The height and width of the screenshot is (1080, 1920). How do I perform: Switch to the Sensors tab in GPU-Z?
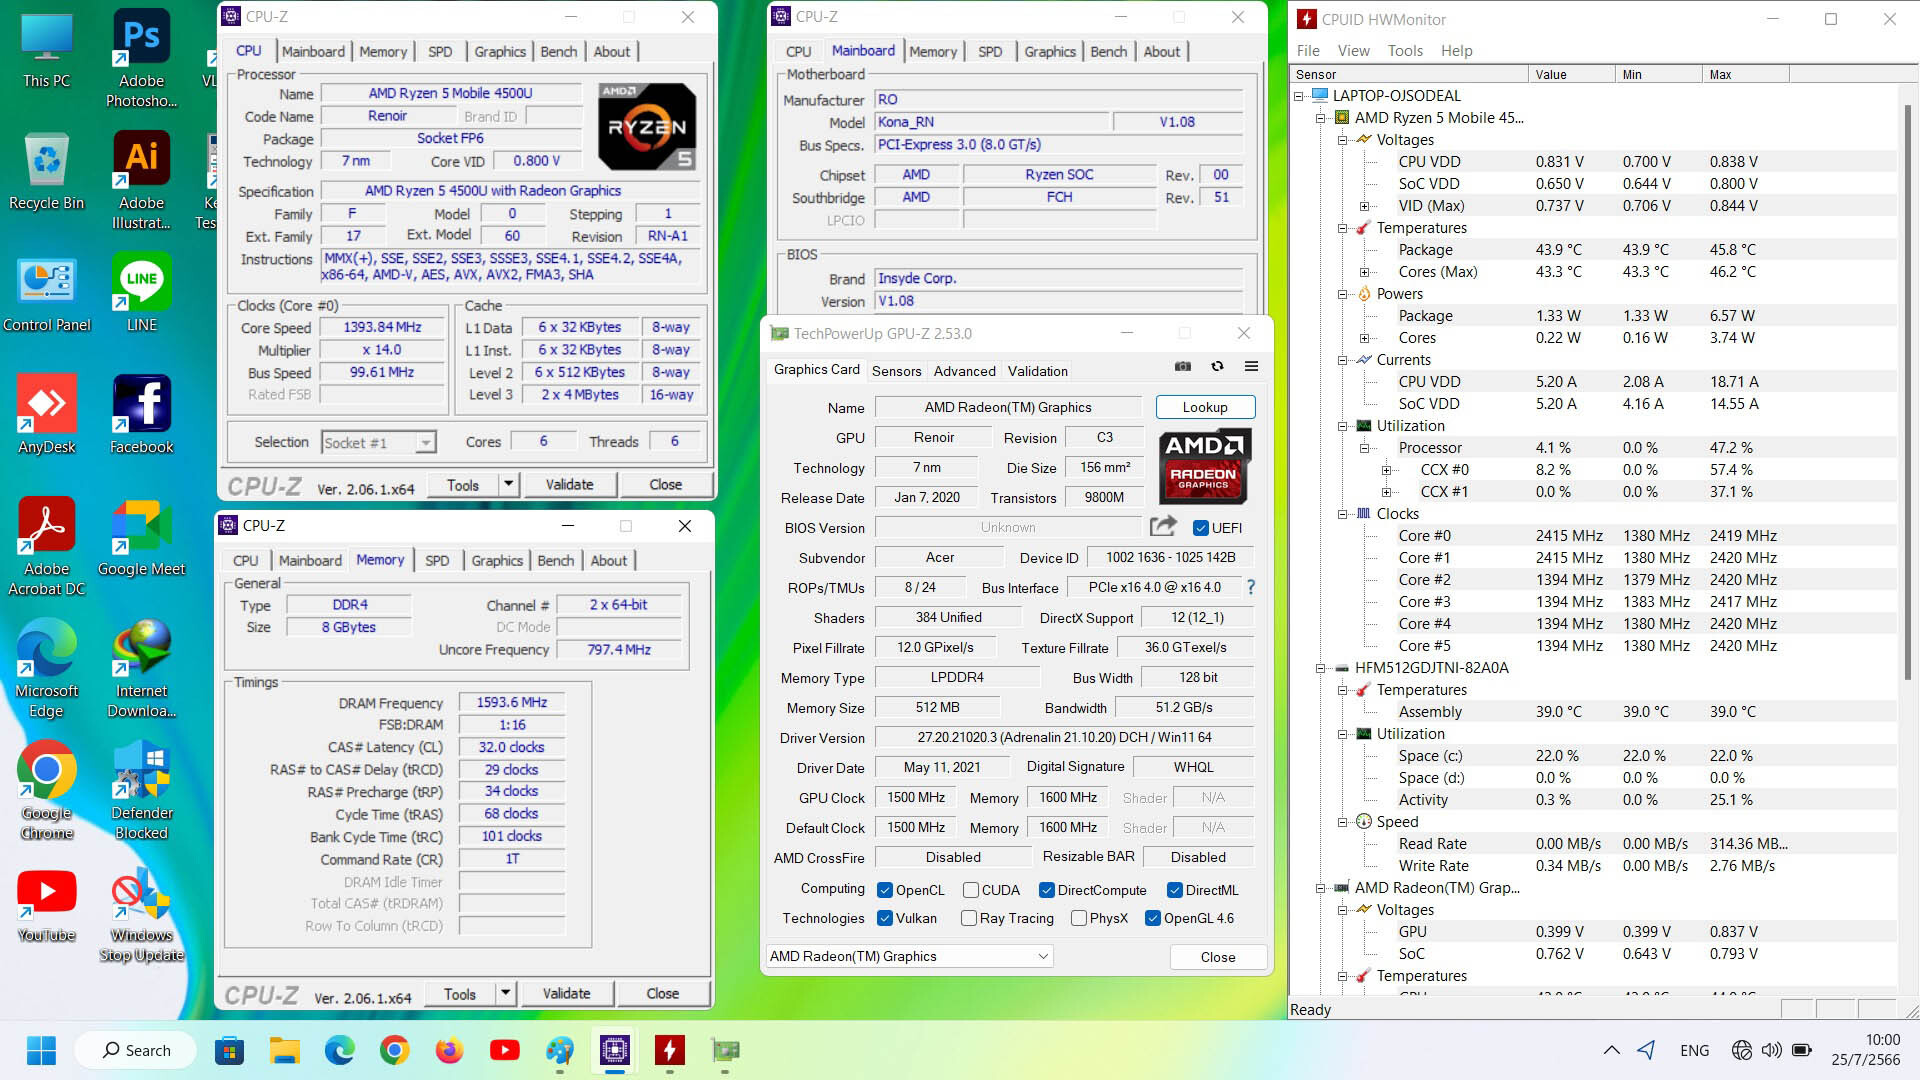click(896, 371)
